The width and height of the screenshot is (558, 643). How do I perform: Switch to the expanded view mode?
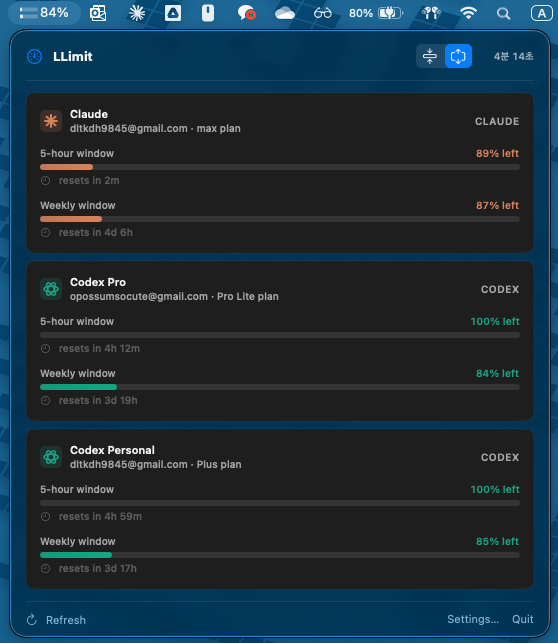tap(458, 56)
